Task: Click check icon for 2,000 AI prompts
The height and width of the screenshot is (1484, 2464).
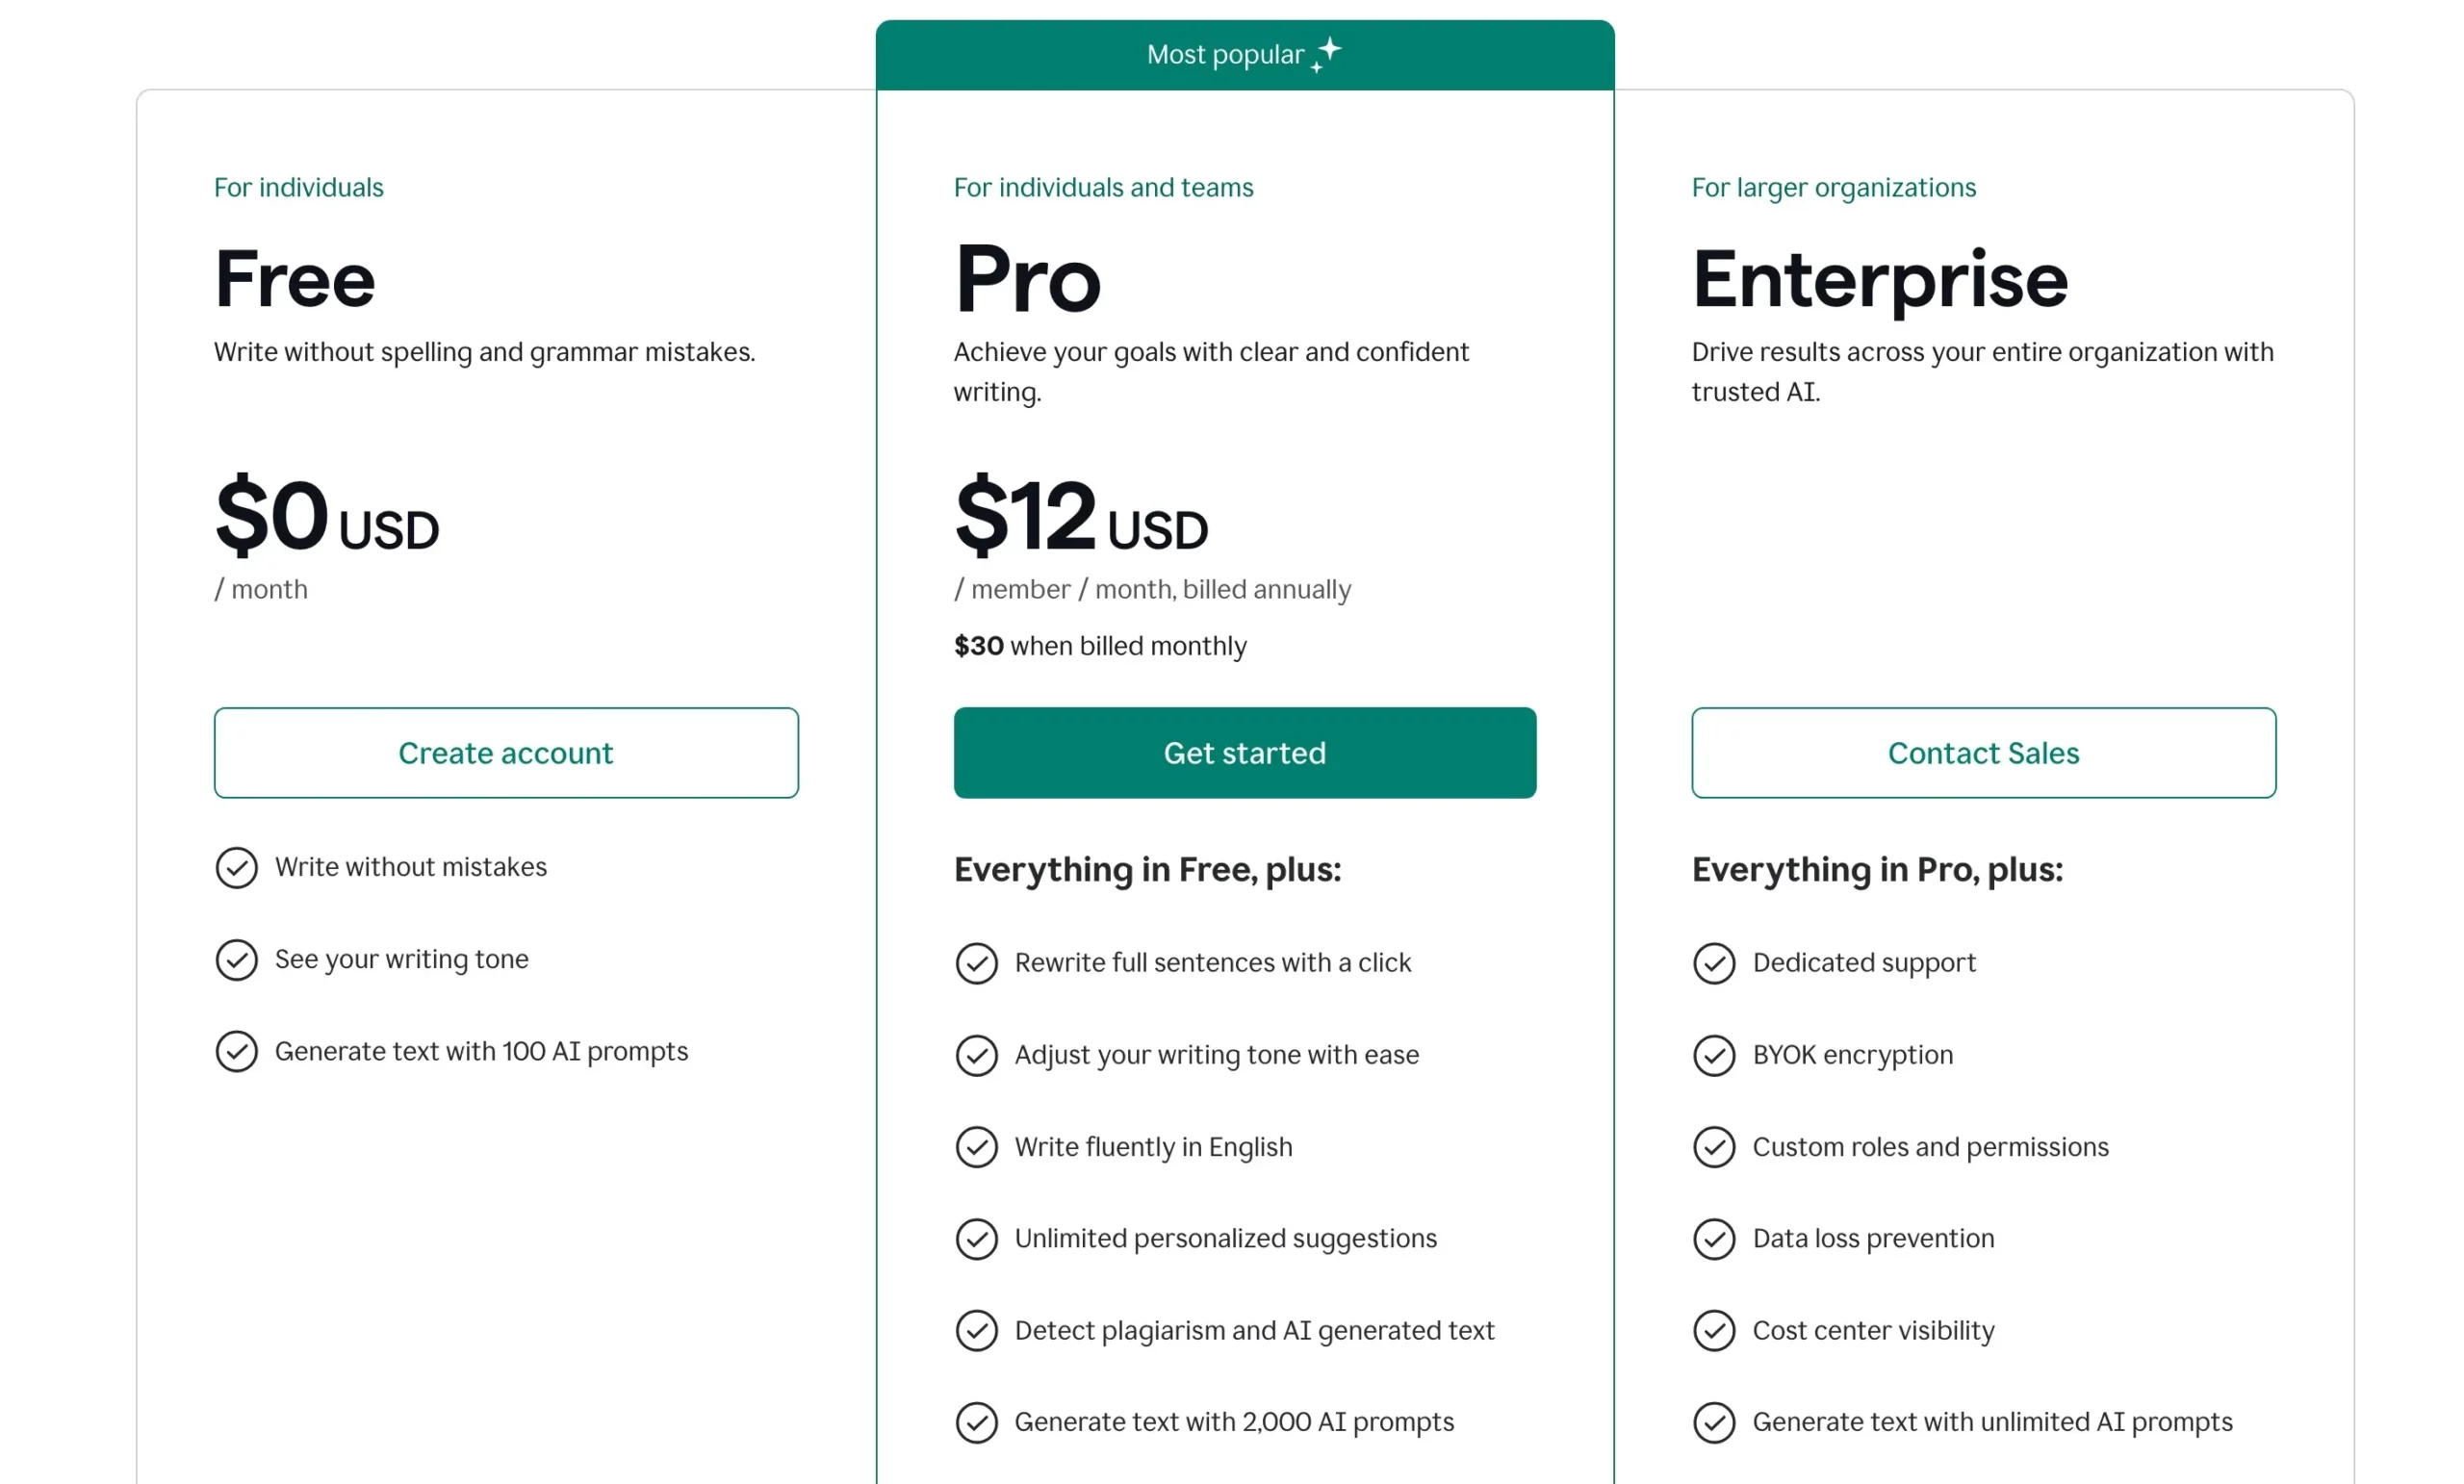Action: (x=976, y=1422)
